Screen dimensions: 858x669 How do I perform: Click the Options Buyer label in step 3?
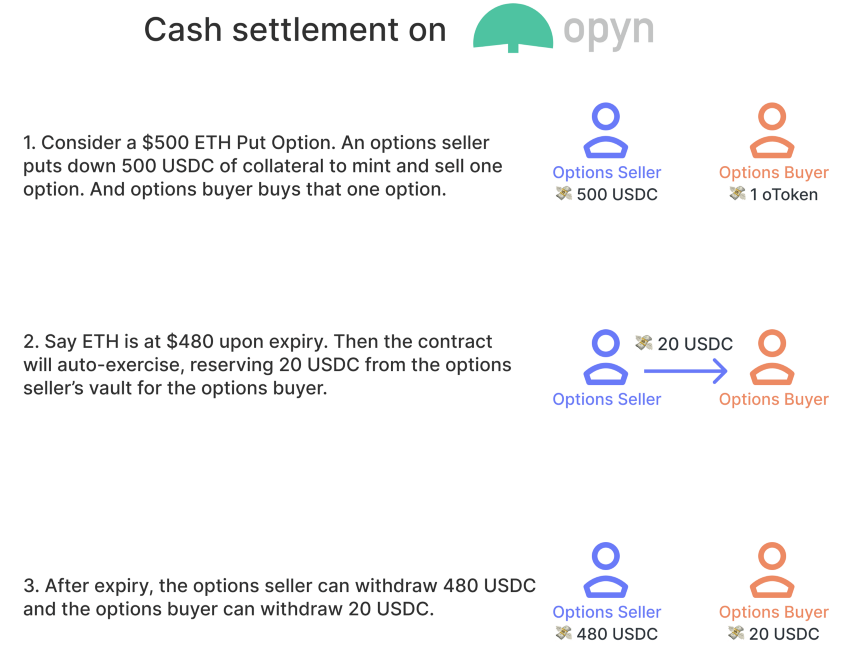[774, 612]
